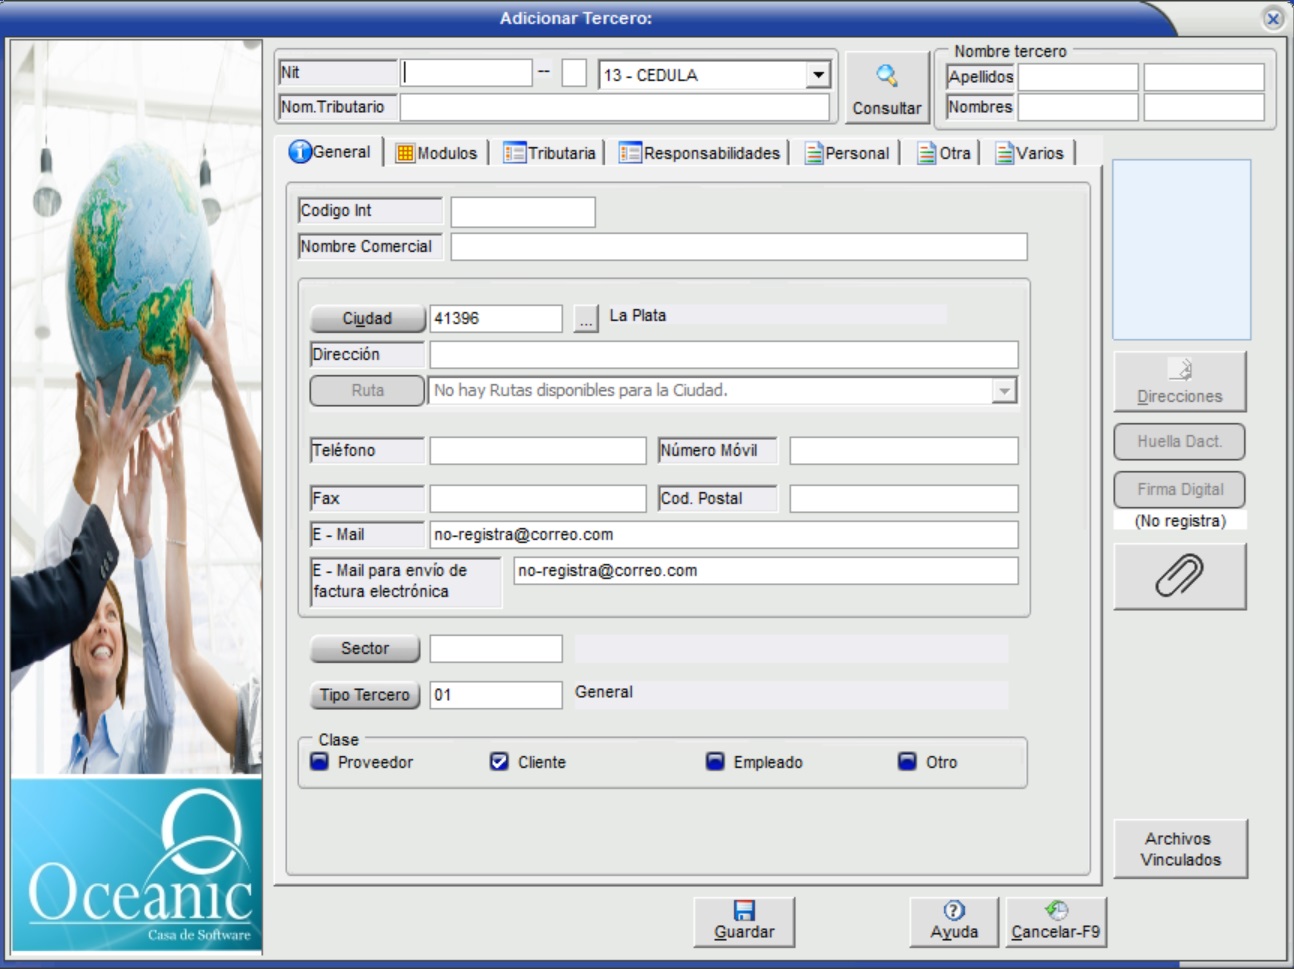Image resolution: width=1294 pixels, height=969 pixels.
Task: Click the city lookup ellipsis button
Action: point(586,319)
